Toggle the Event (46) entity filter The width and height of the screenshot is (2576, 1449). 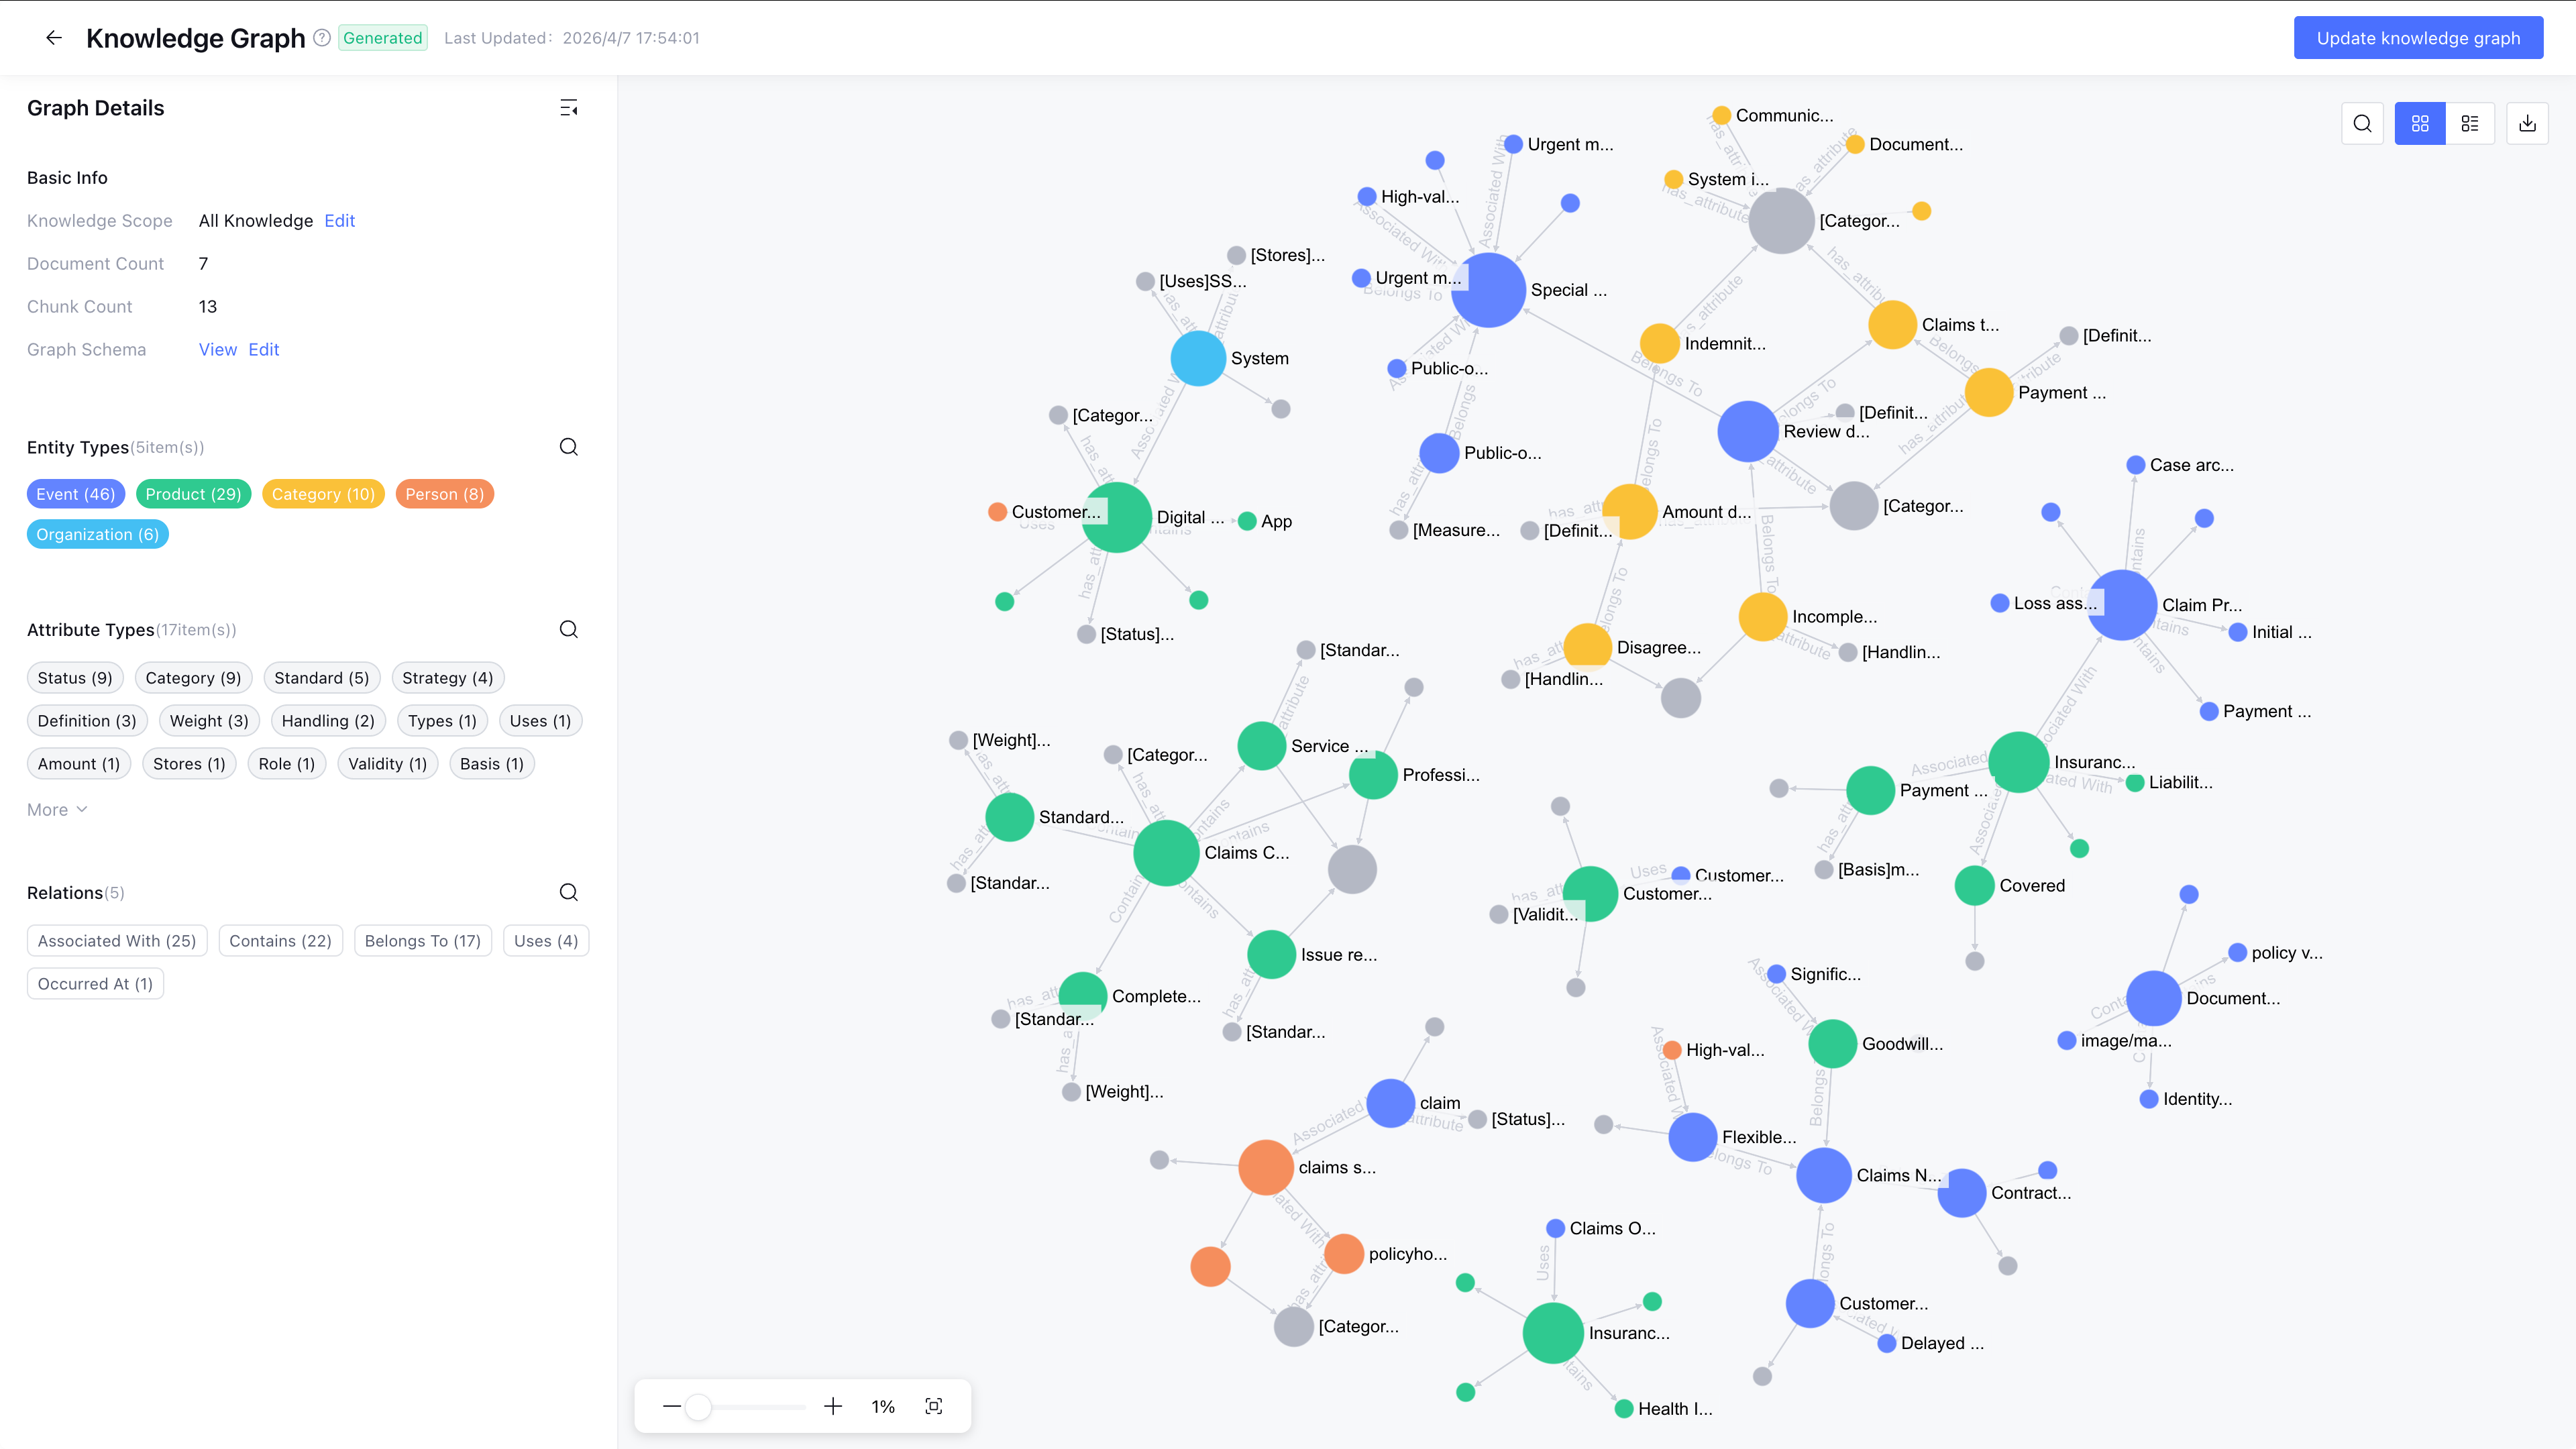(75, 494)
